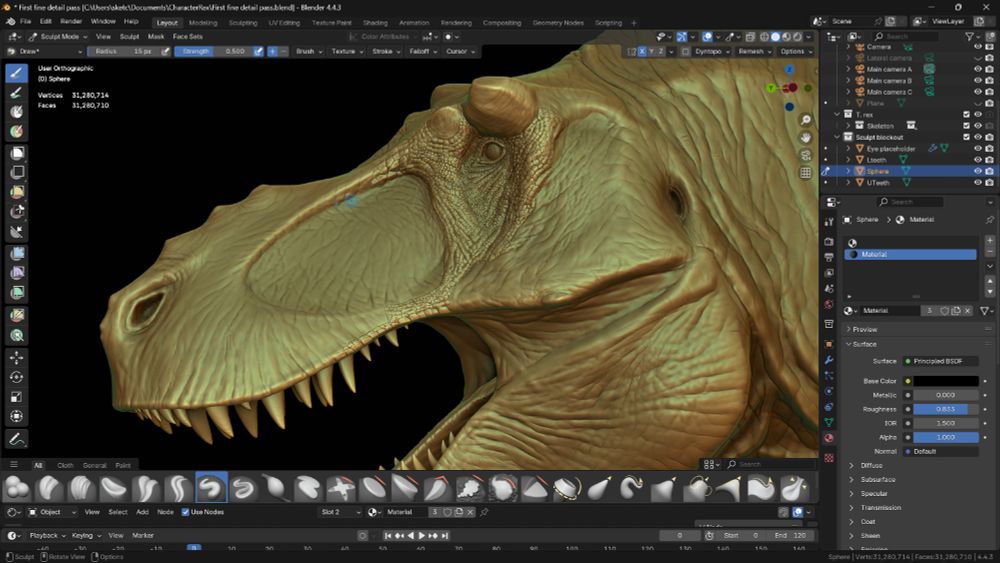Set brush direction to Add (plus)
This screenshot has width=1000, height=563.
pos(272,52)
